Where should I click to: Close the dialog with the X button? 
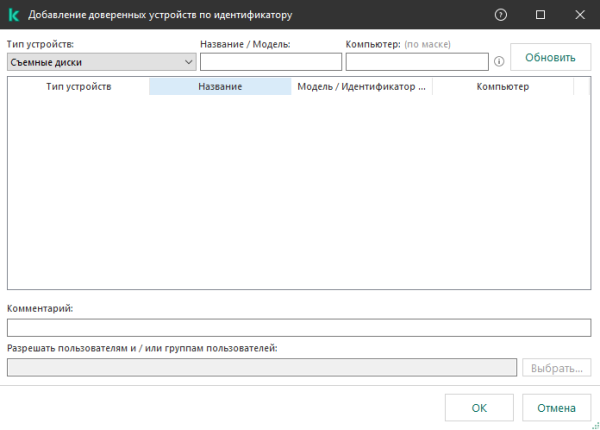579,15
